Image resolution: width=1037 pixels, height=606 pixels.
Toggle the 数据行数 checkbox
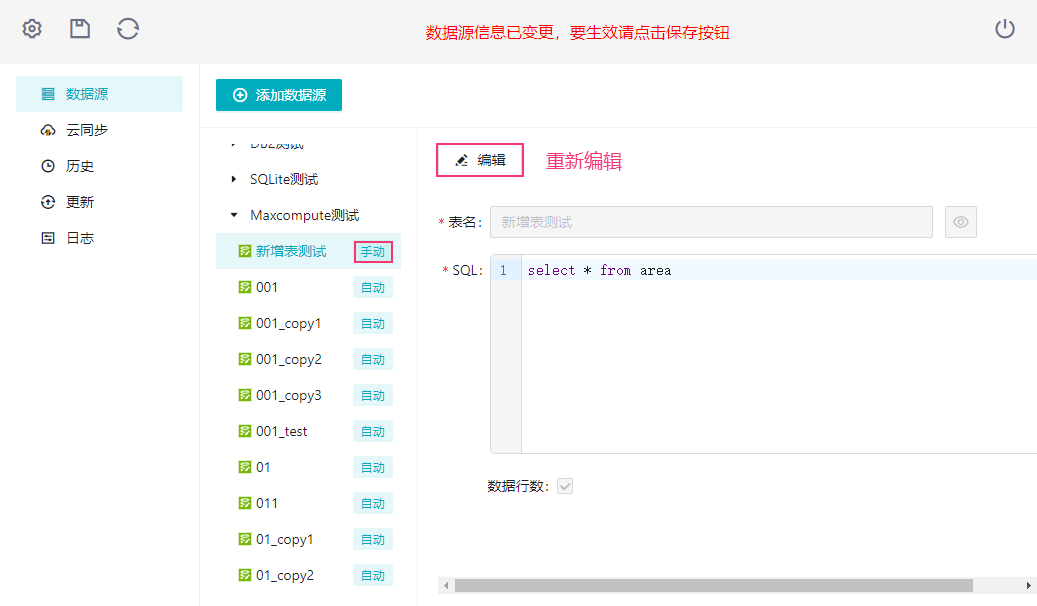[565, 486]
